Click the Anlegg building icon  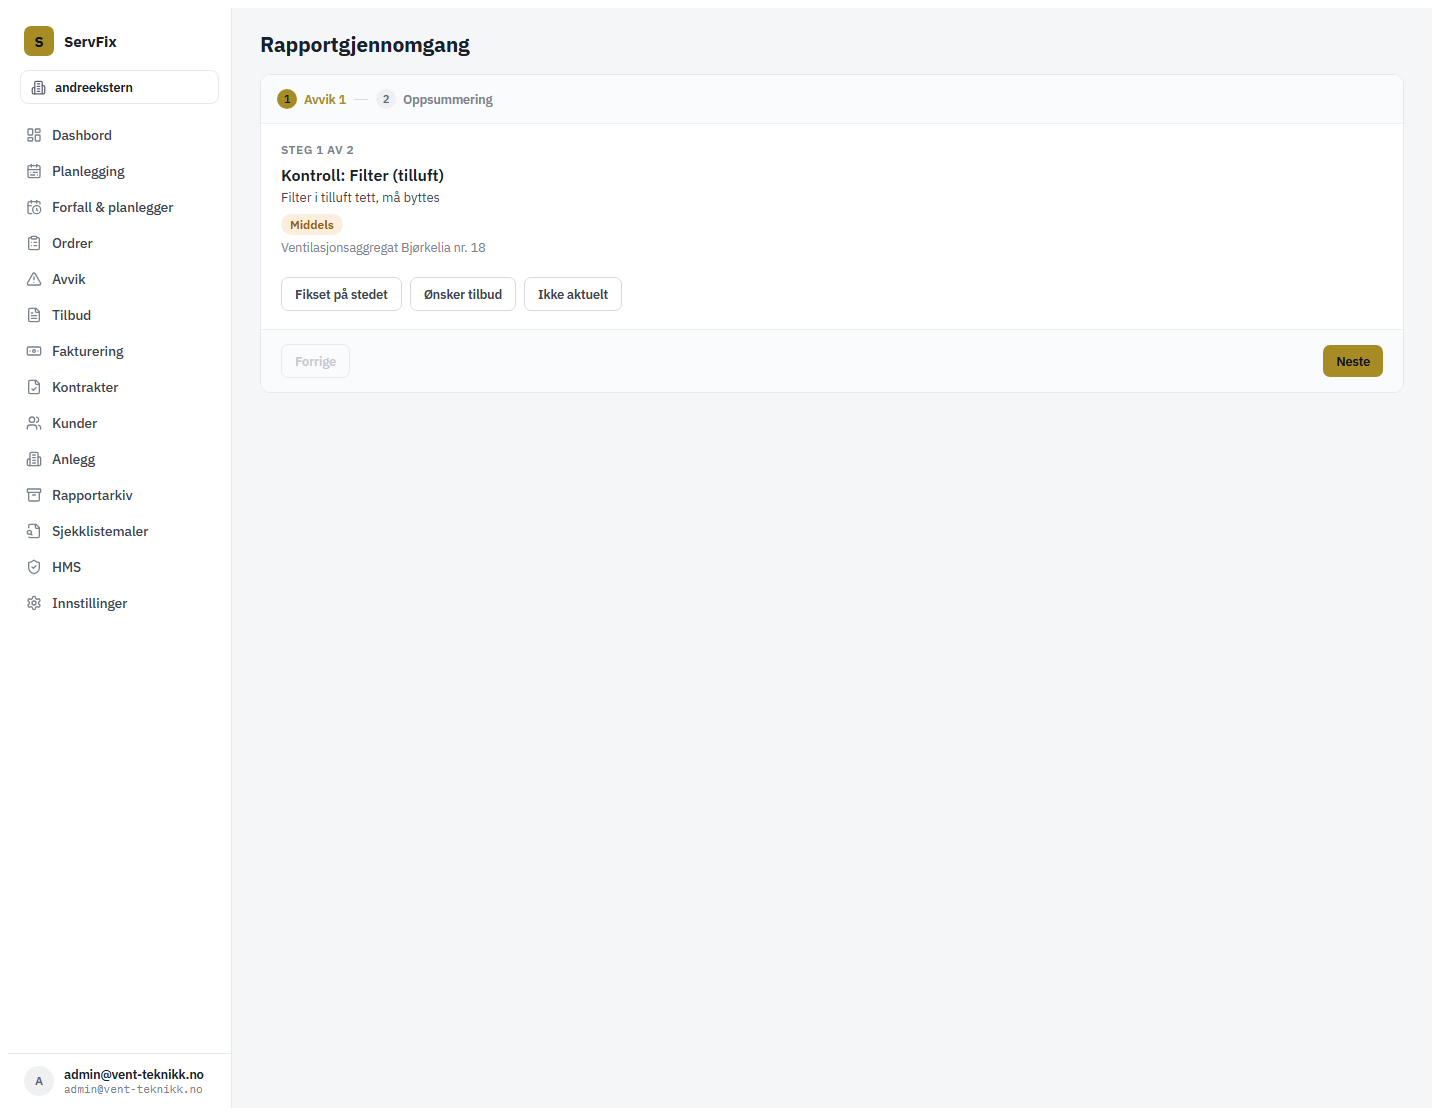[x=34, y=459]
